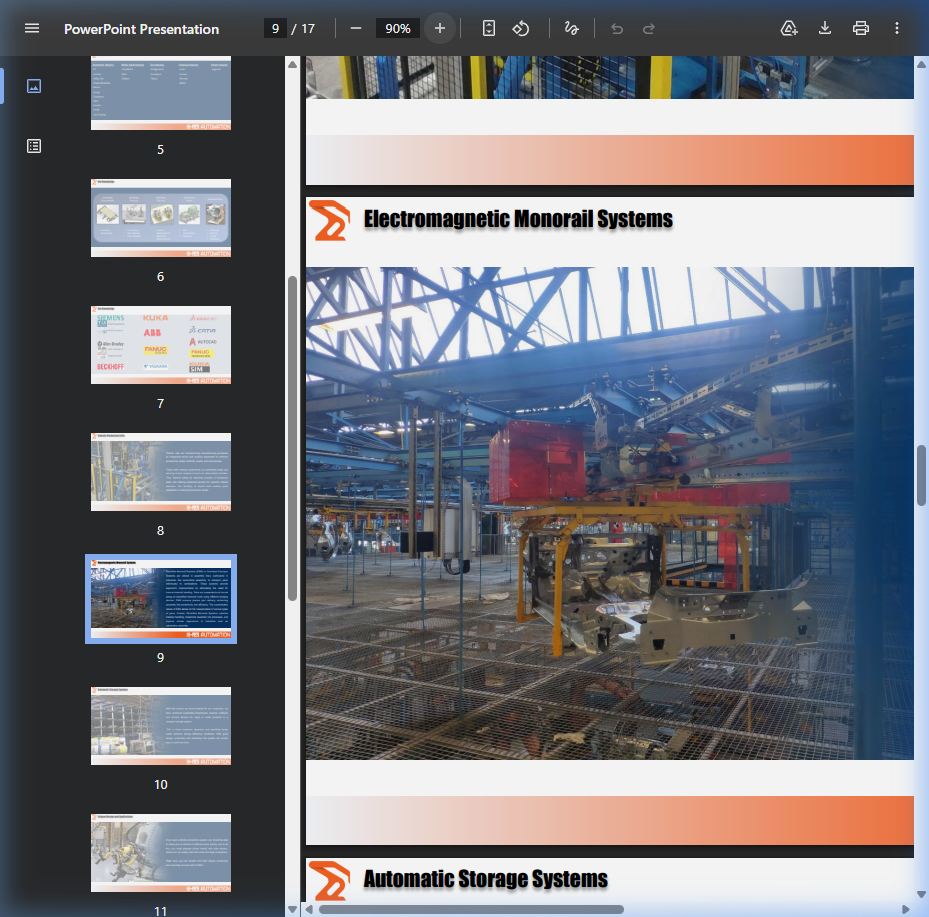The width and height of the screenshot is (929, 917).
Task: Click the zoom in plus button
Action: [440, 28]
